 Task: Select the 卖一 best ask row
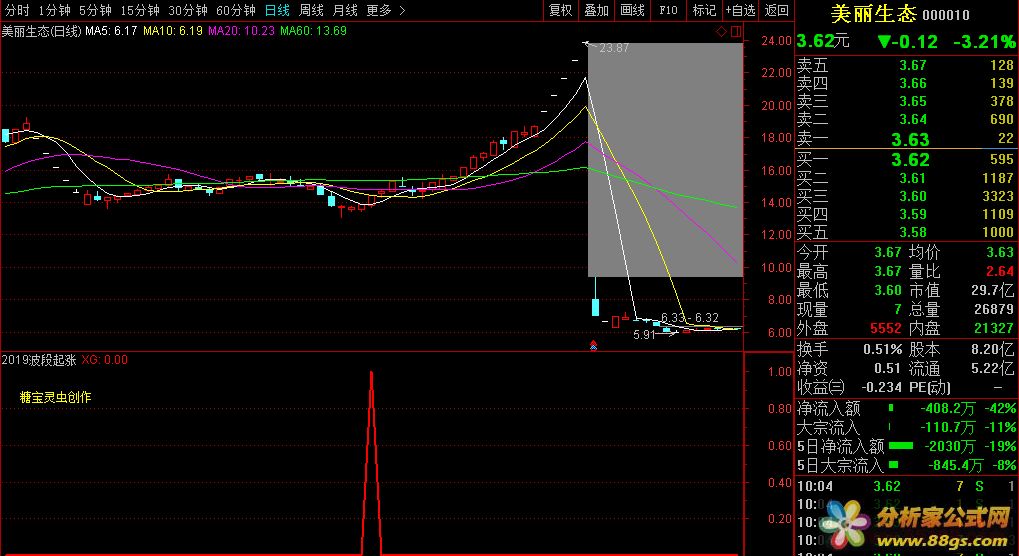pos(906,138)
